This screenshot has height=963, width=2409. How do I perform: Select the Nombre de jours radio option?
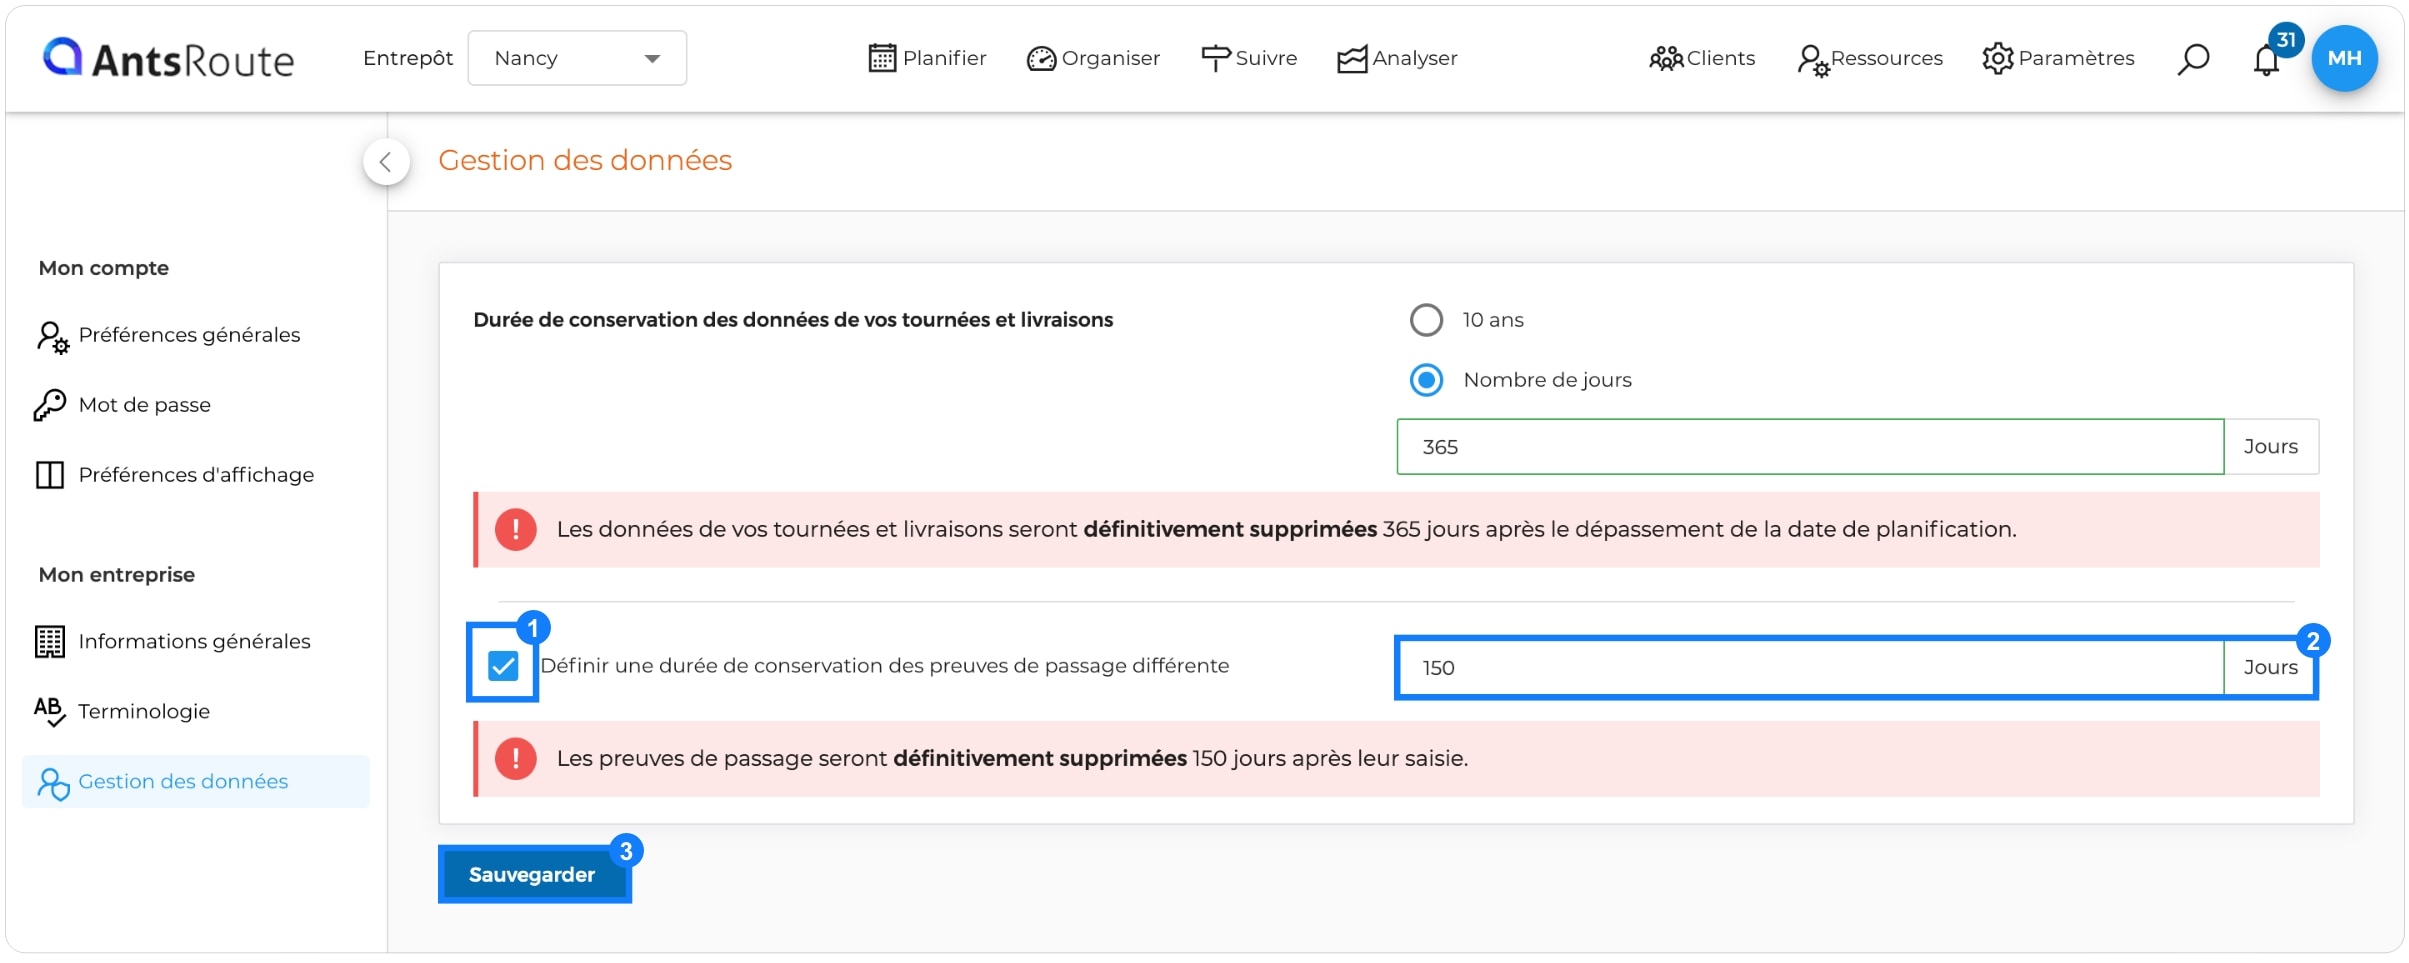(x=1426, y=380)
